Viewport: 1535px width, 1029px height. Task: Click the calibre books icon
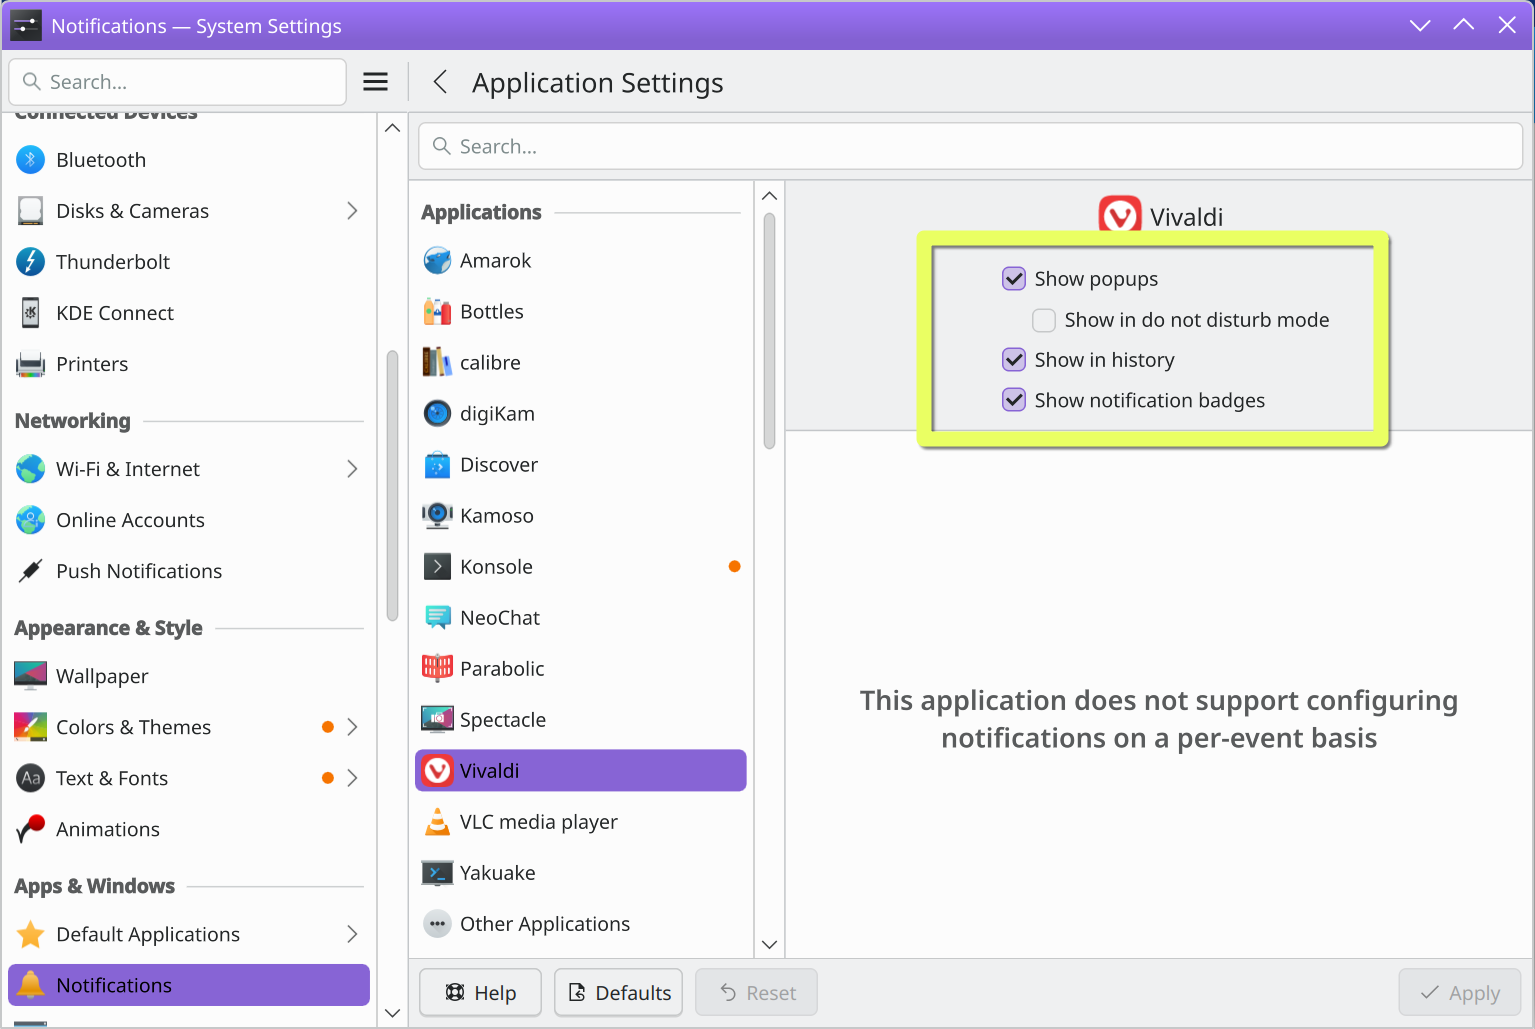tap(437, 363)
